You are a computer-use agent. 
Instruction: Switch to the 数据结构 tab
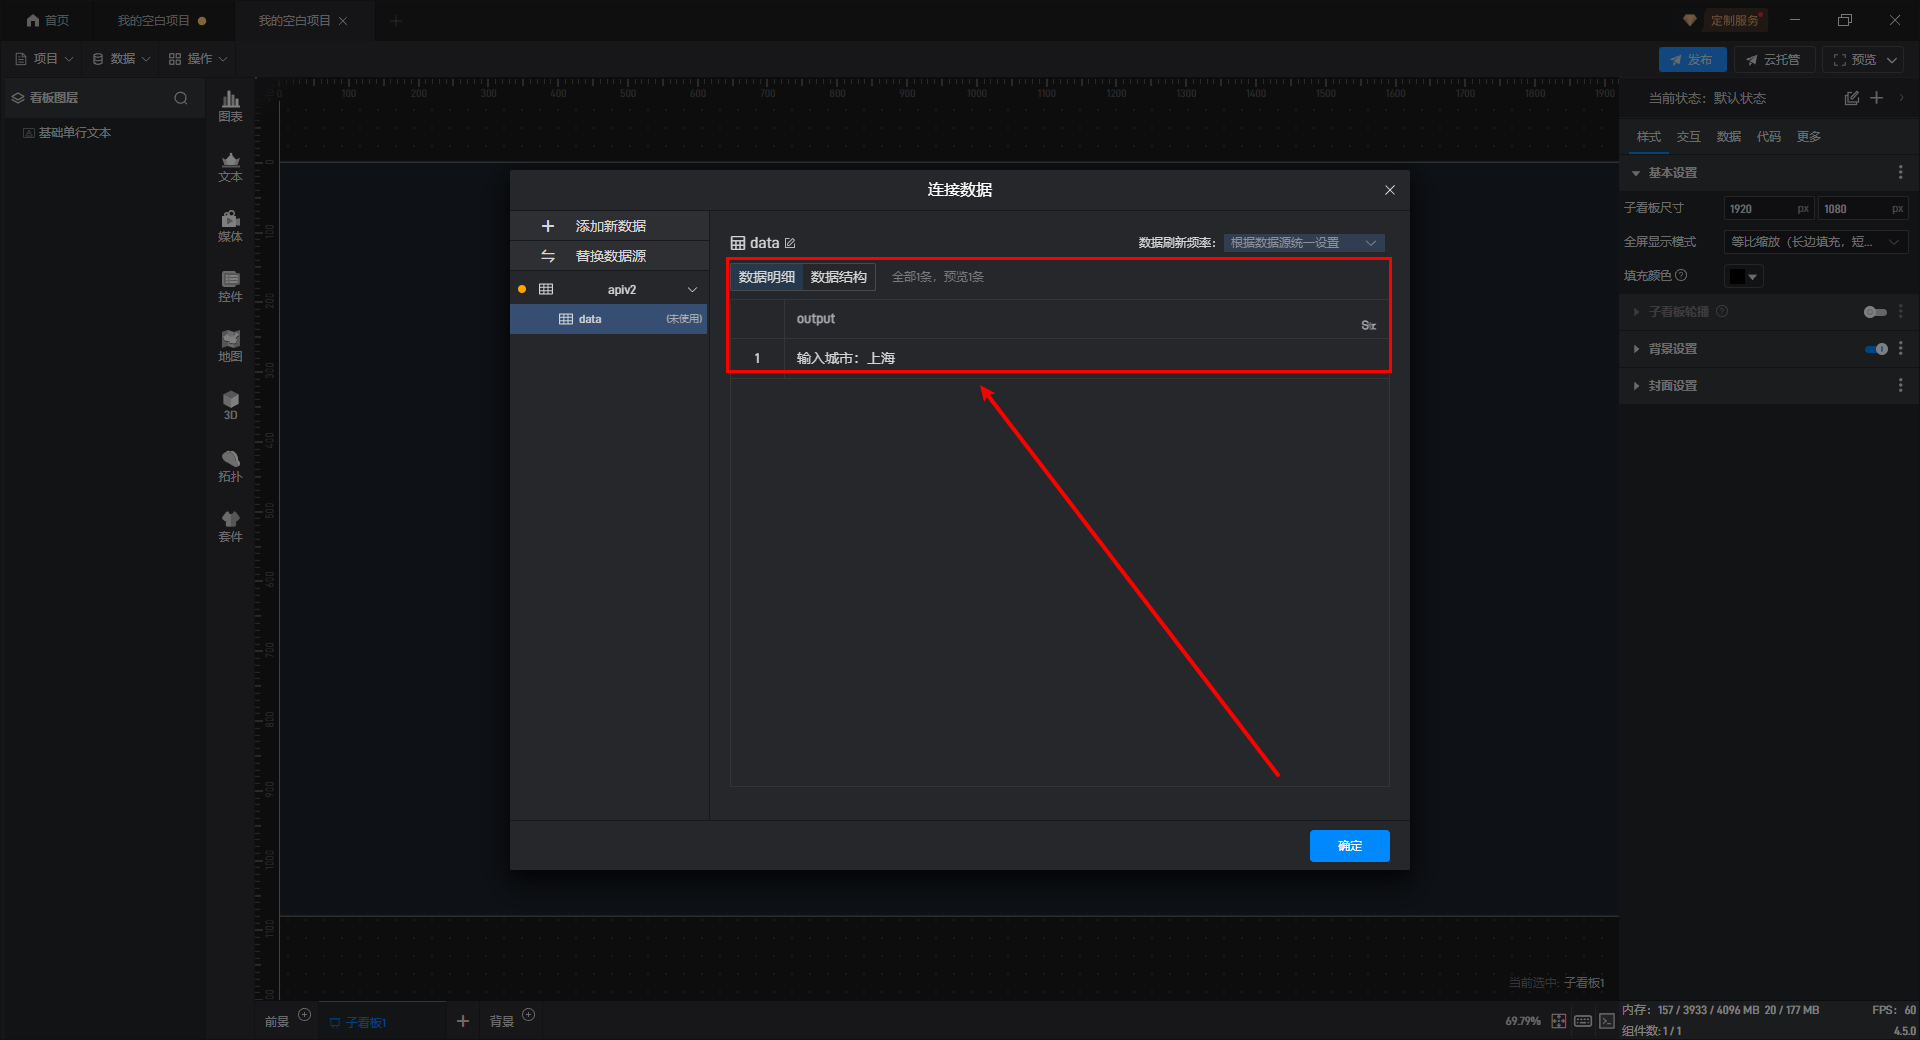point(838,277)
